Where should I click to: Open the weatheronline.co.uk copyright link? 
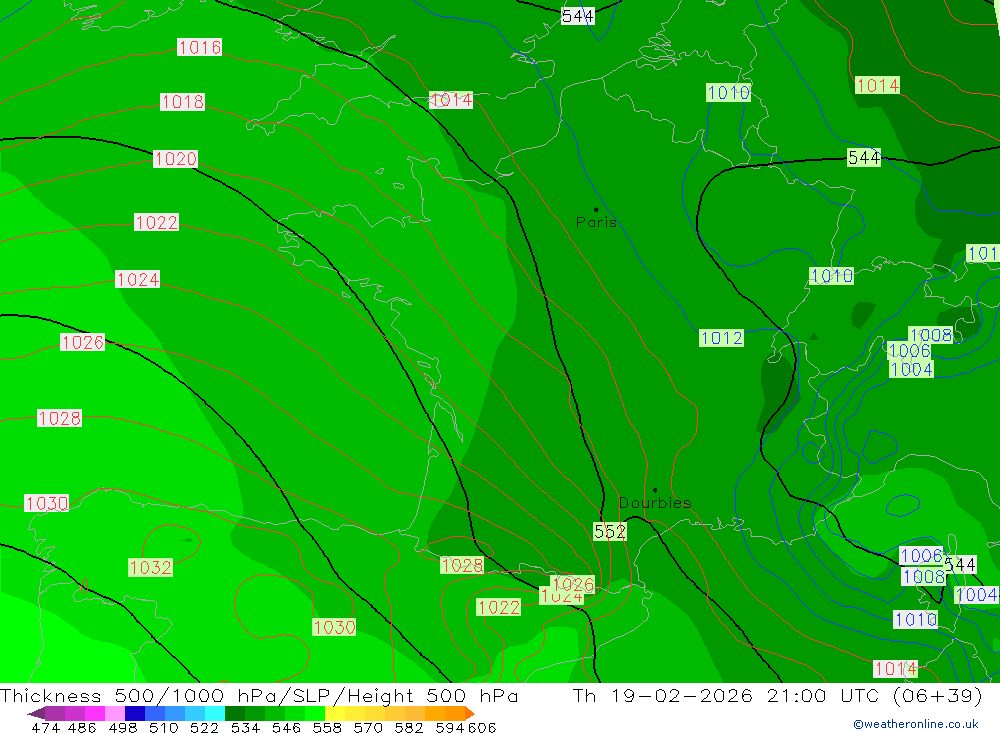click(x=915, y=724)
